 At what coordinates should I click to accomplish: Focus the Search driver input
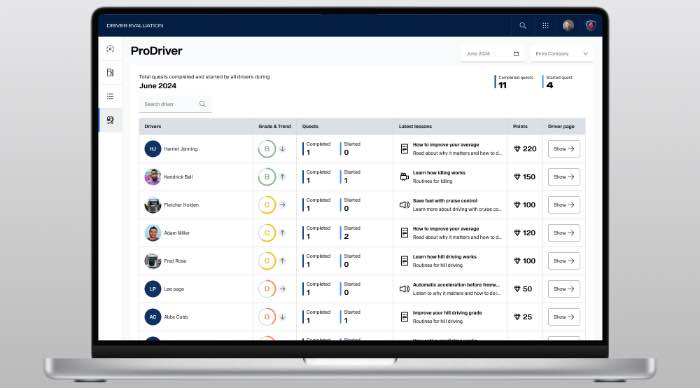click(175, 104)
